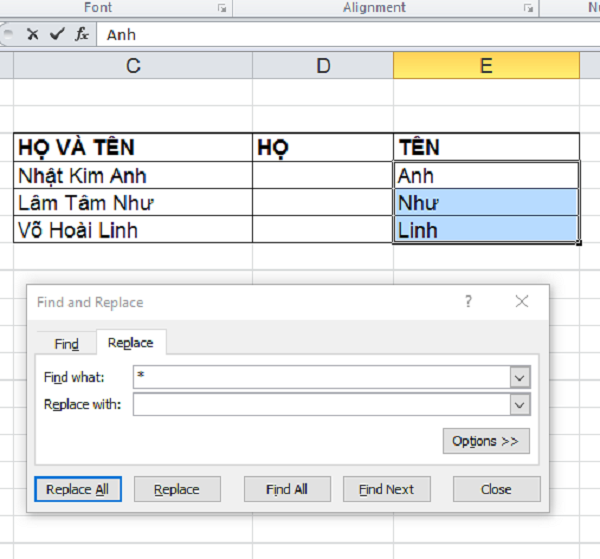Click inside the Replace with text field

(320, 405)
